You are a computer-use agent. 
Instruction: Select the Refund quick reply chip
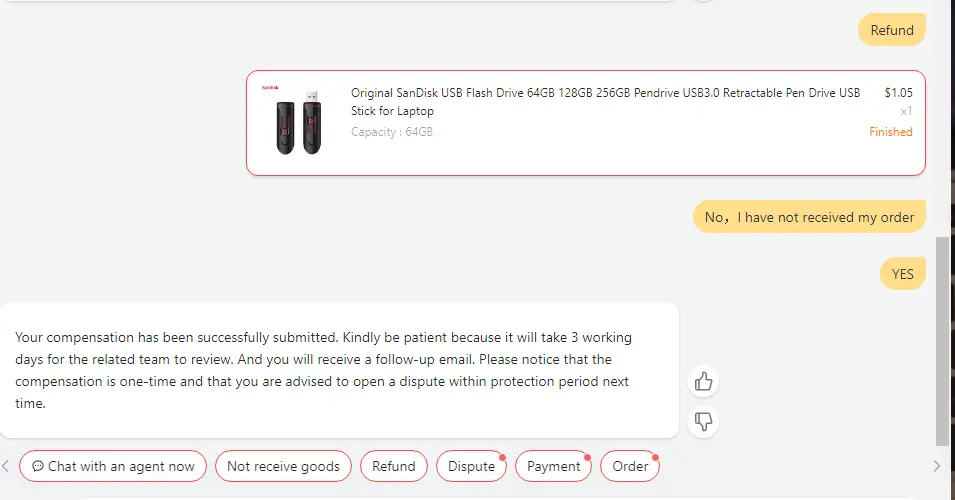point(393,466)
